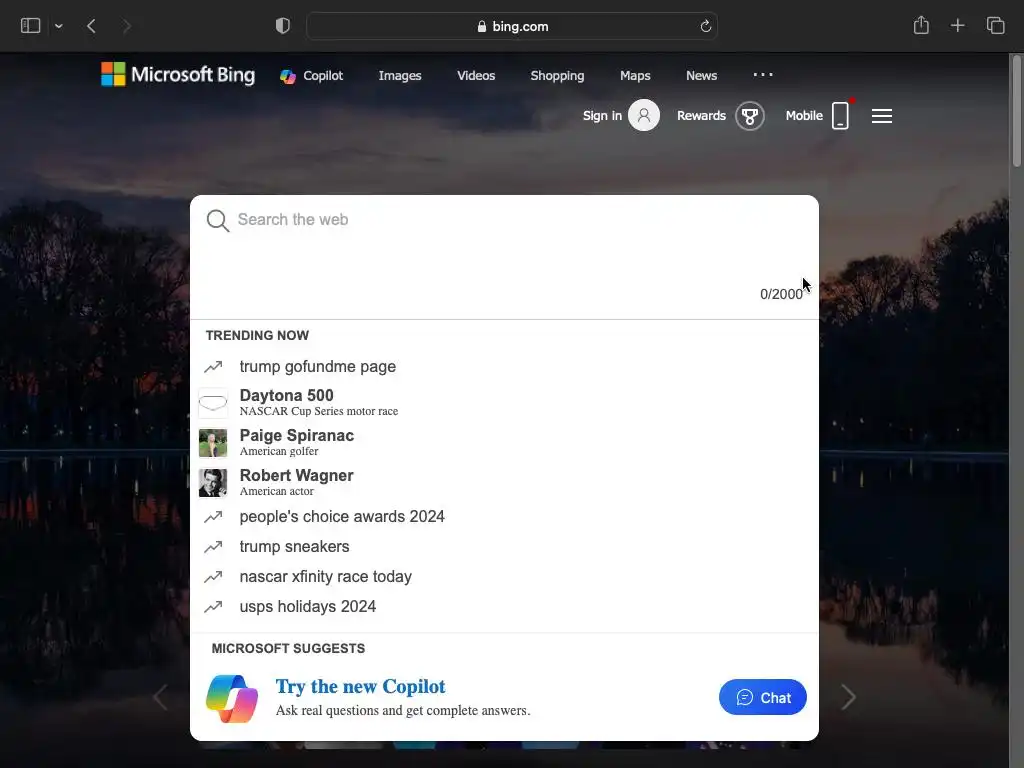Click trending arrow beside trump sneakers
The width and height of the screenshot is (1024, 768).
(x=213, y=547)
